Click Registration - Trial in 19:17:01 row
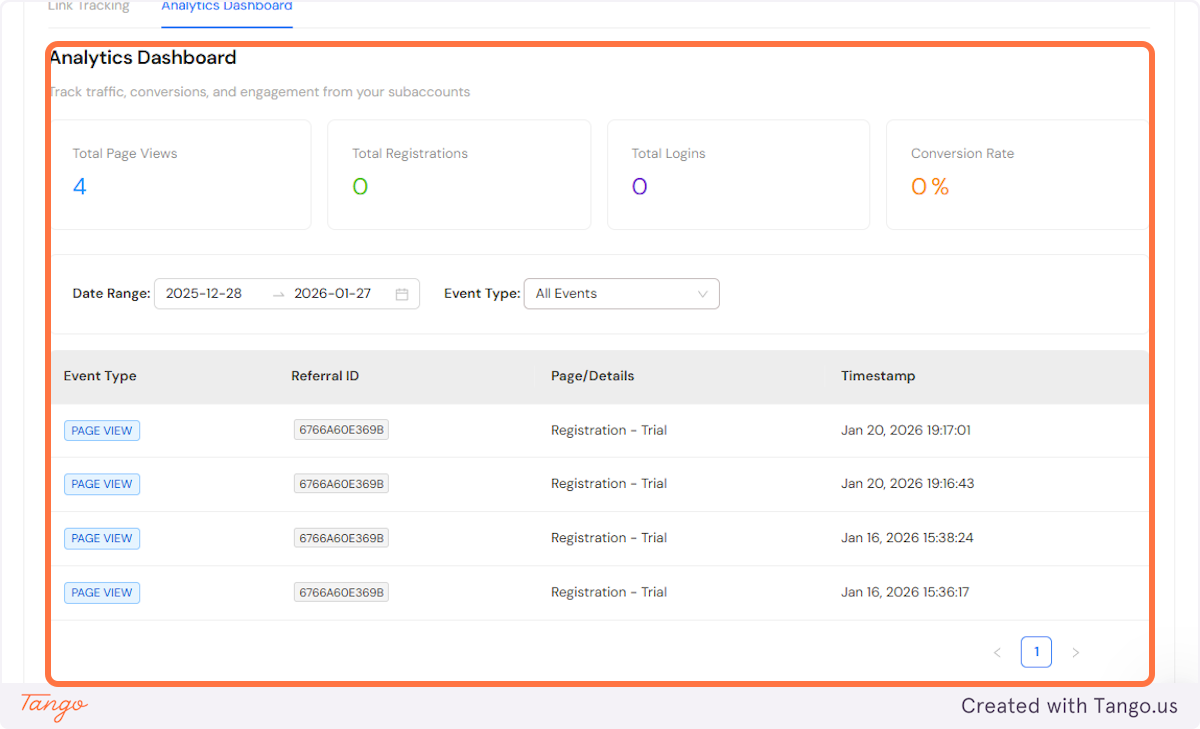This screenshot has width=1200, height=729. click(x=609, y=430)
